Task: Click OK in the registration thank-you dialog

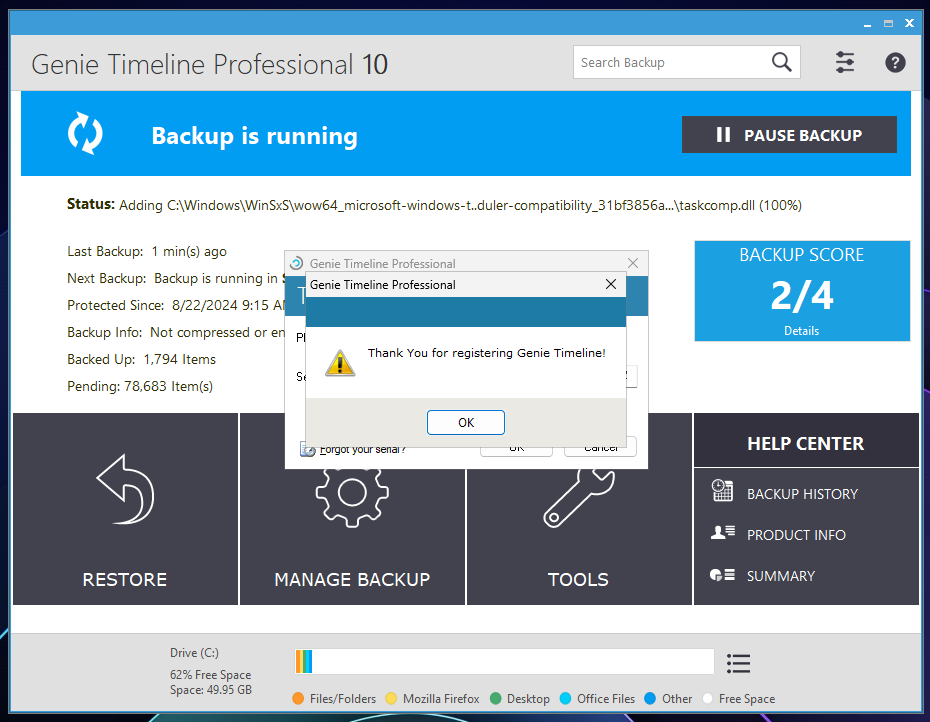Action: click(466, 422)
